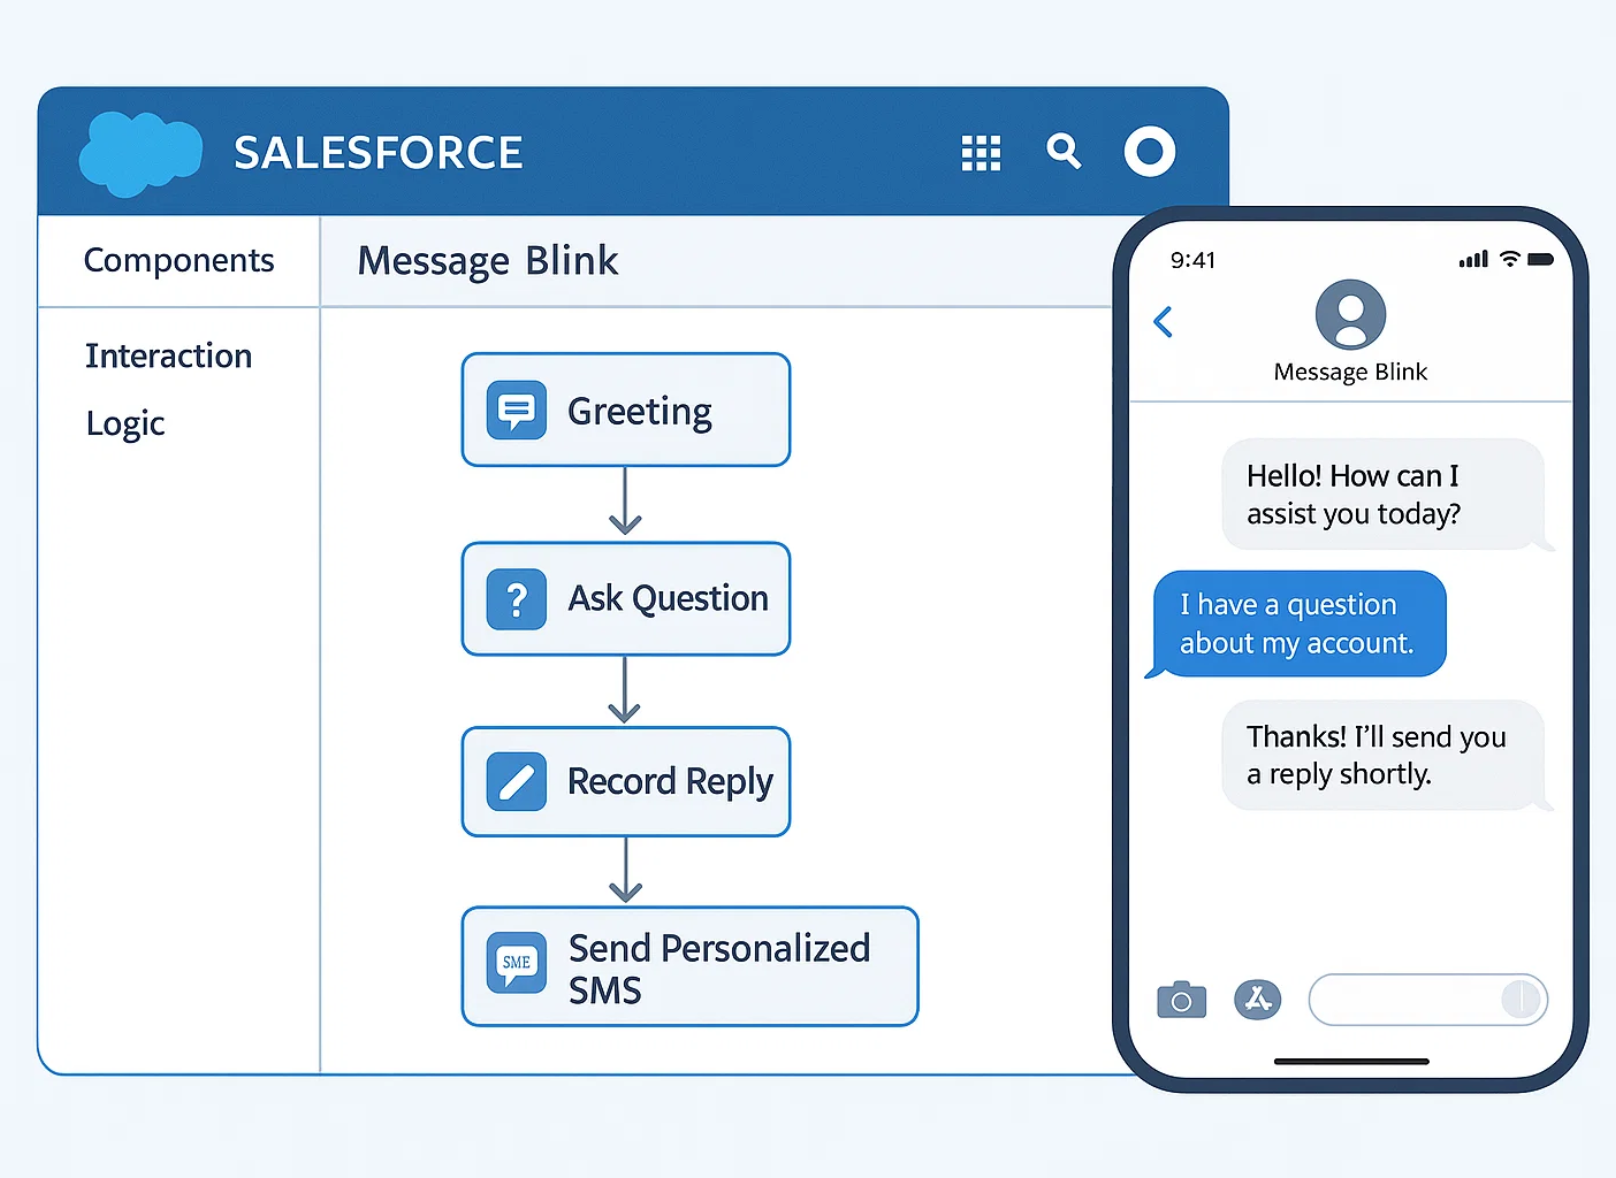This screenshot has width=1616, height=1178.
Task: Tap the Message Blink contact name
Action: tap(1350, 372)
